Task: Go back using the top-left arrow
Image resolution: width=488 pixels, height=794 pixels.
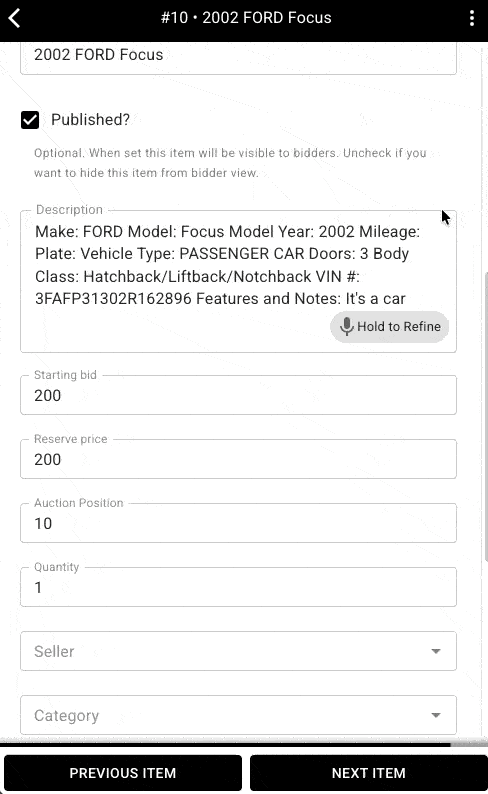Action: 15,18
